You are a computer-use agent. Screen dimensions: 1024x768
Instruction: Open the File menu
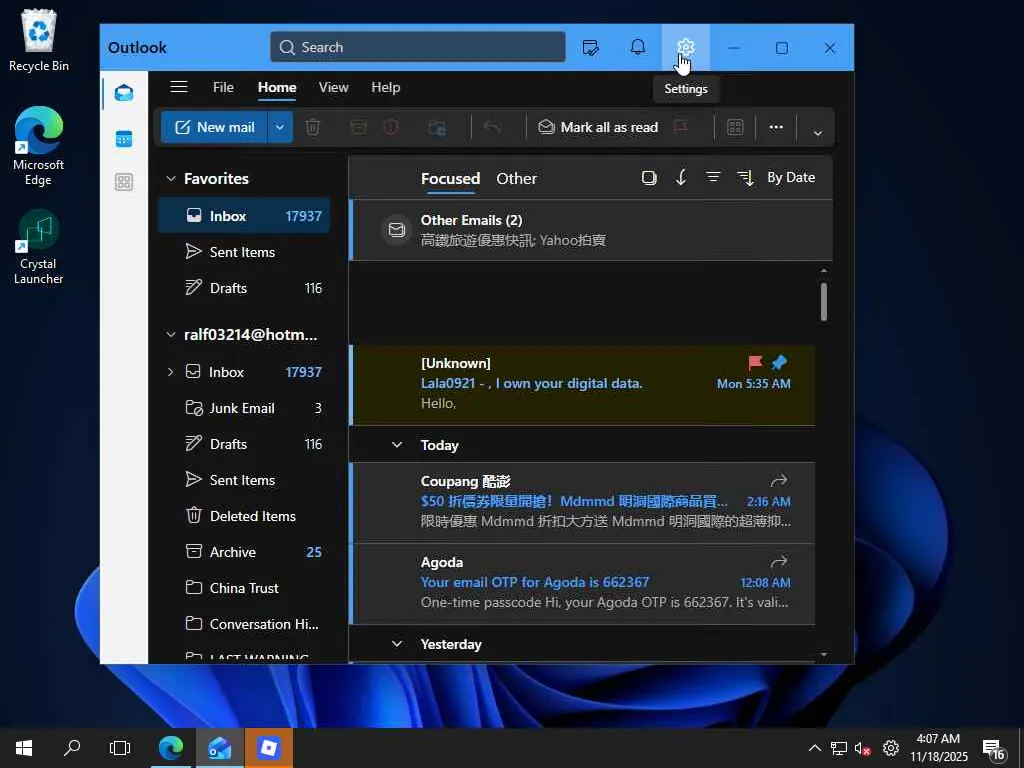(223, 87)
